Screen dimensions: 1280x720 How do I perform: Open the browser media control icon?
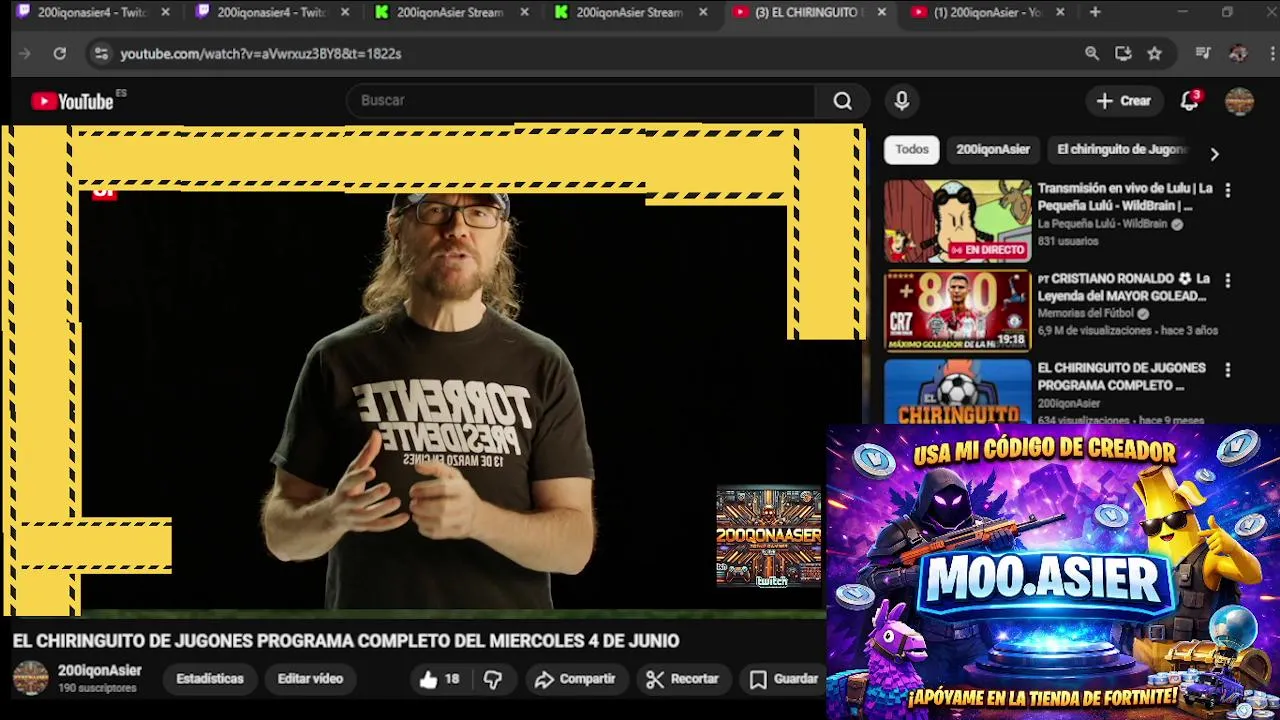(x=1203, y=54)
